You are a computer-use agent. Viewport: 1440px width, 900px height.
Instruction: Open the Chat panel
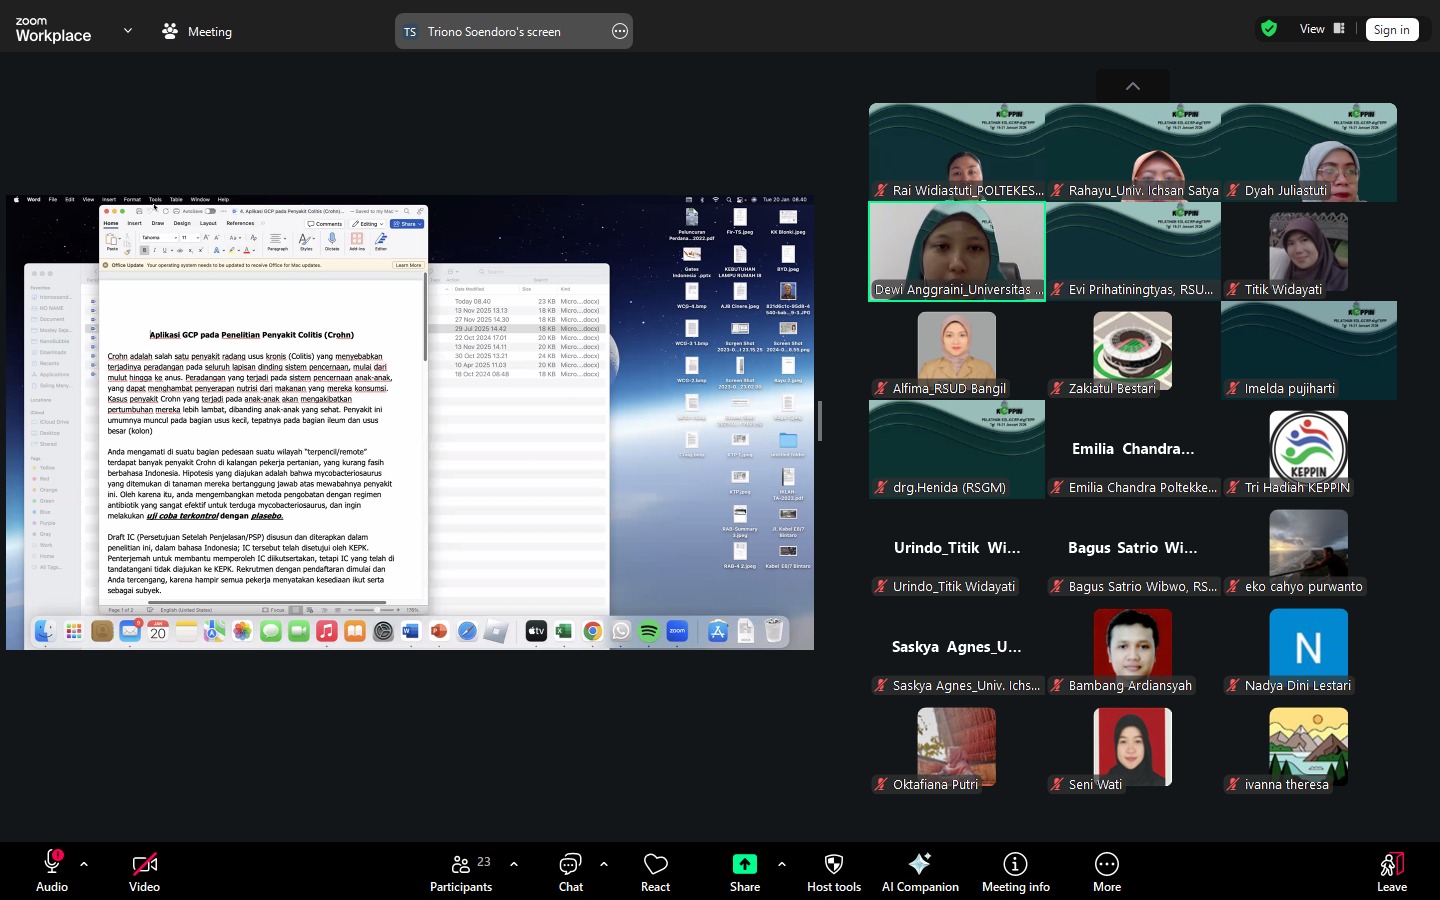pos(570,872)
